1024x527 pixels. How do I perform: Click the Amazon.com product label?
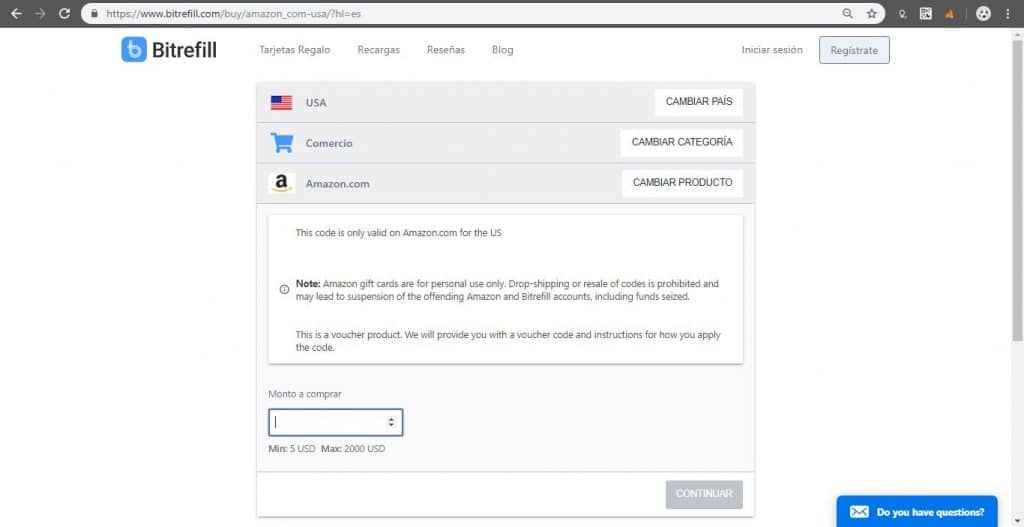tap(338, 184)
